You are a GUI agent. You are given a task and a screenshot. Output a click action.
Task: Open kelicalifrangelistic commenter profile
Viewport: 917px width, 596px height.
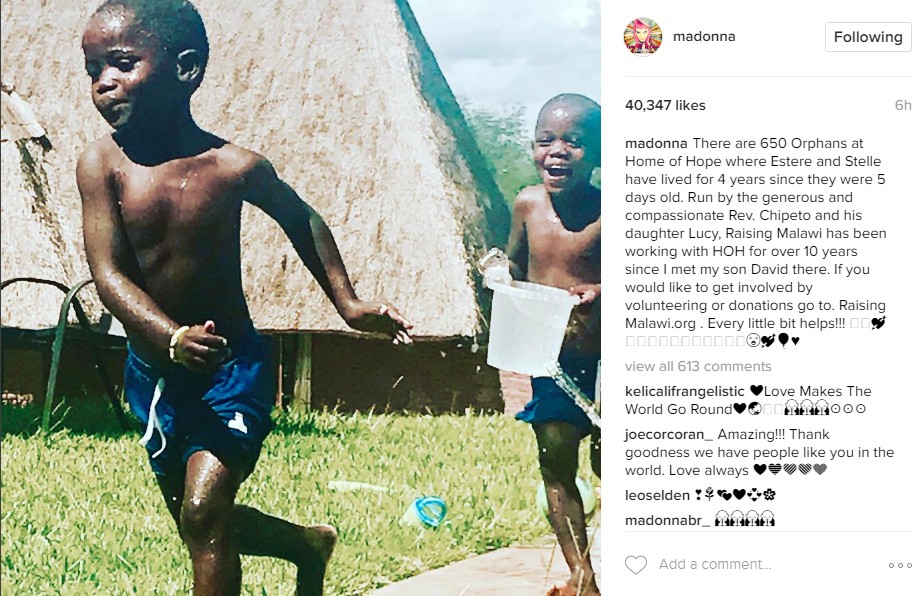tap(684, 391)
